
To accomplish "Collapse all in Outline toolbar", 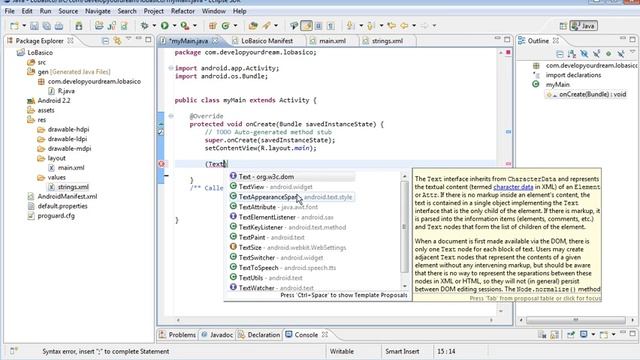I will (560, 54).
